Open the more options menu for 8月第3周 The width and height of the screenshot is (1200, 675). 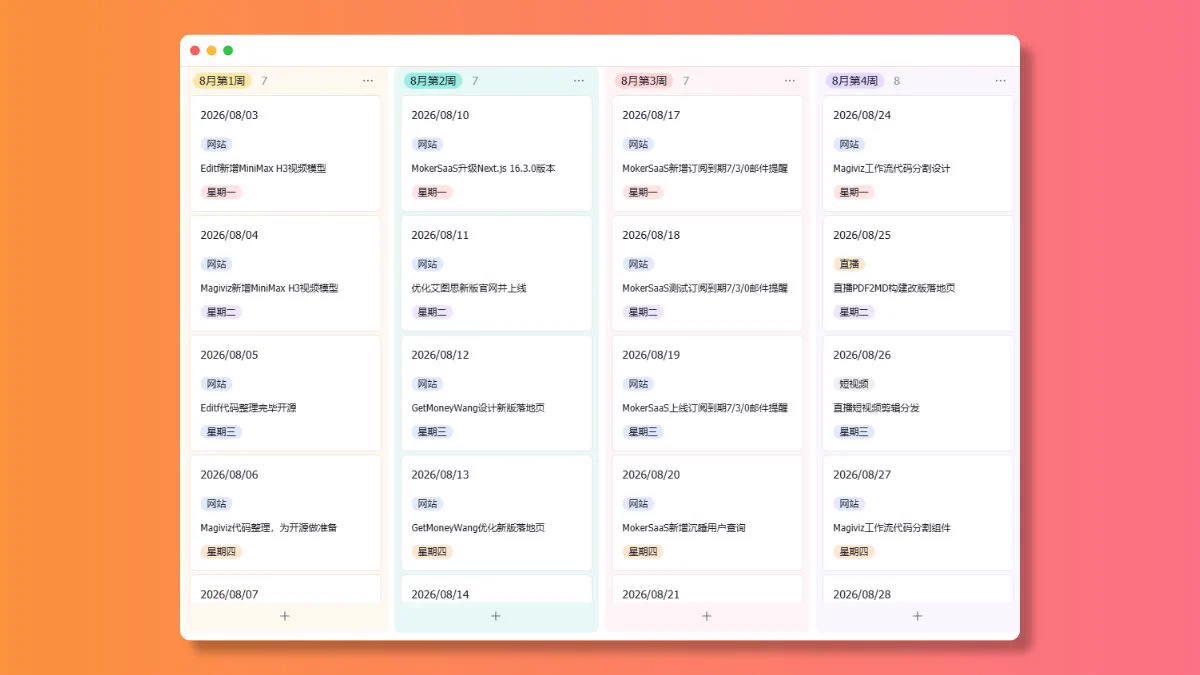790,81
